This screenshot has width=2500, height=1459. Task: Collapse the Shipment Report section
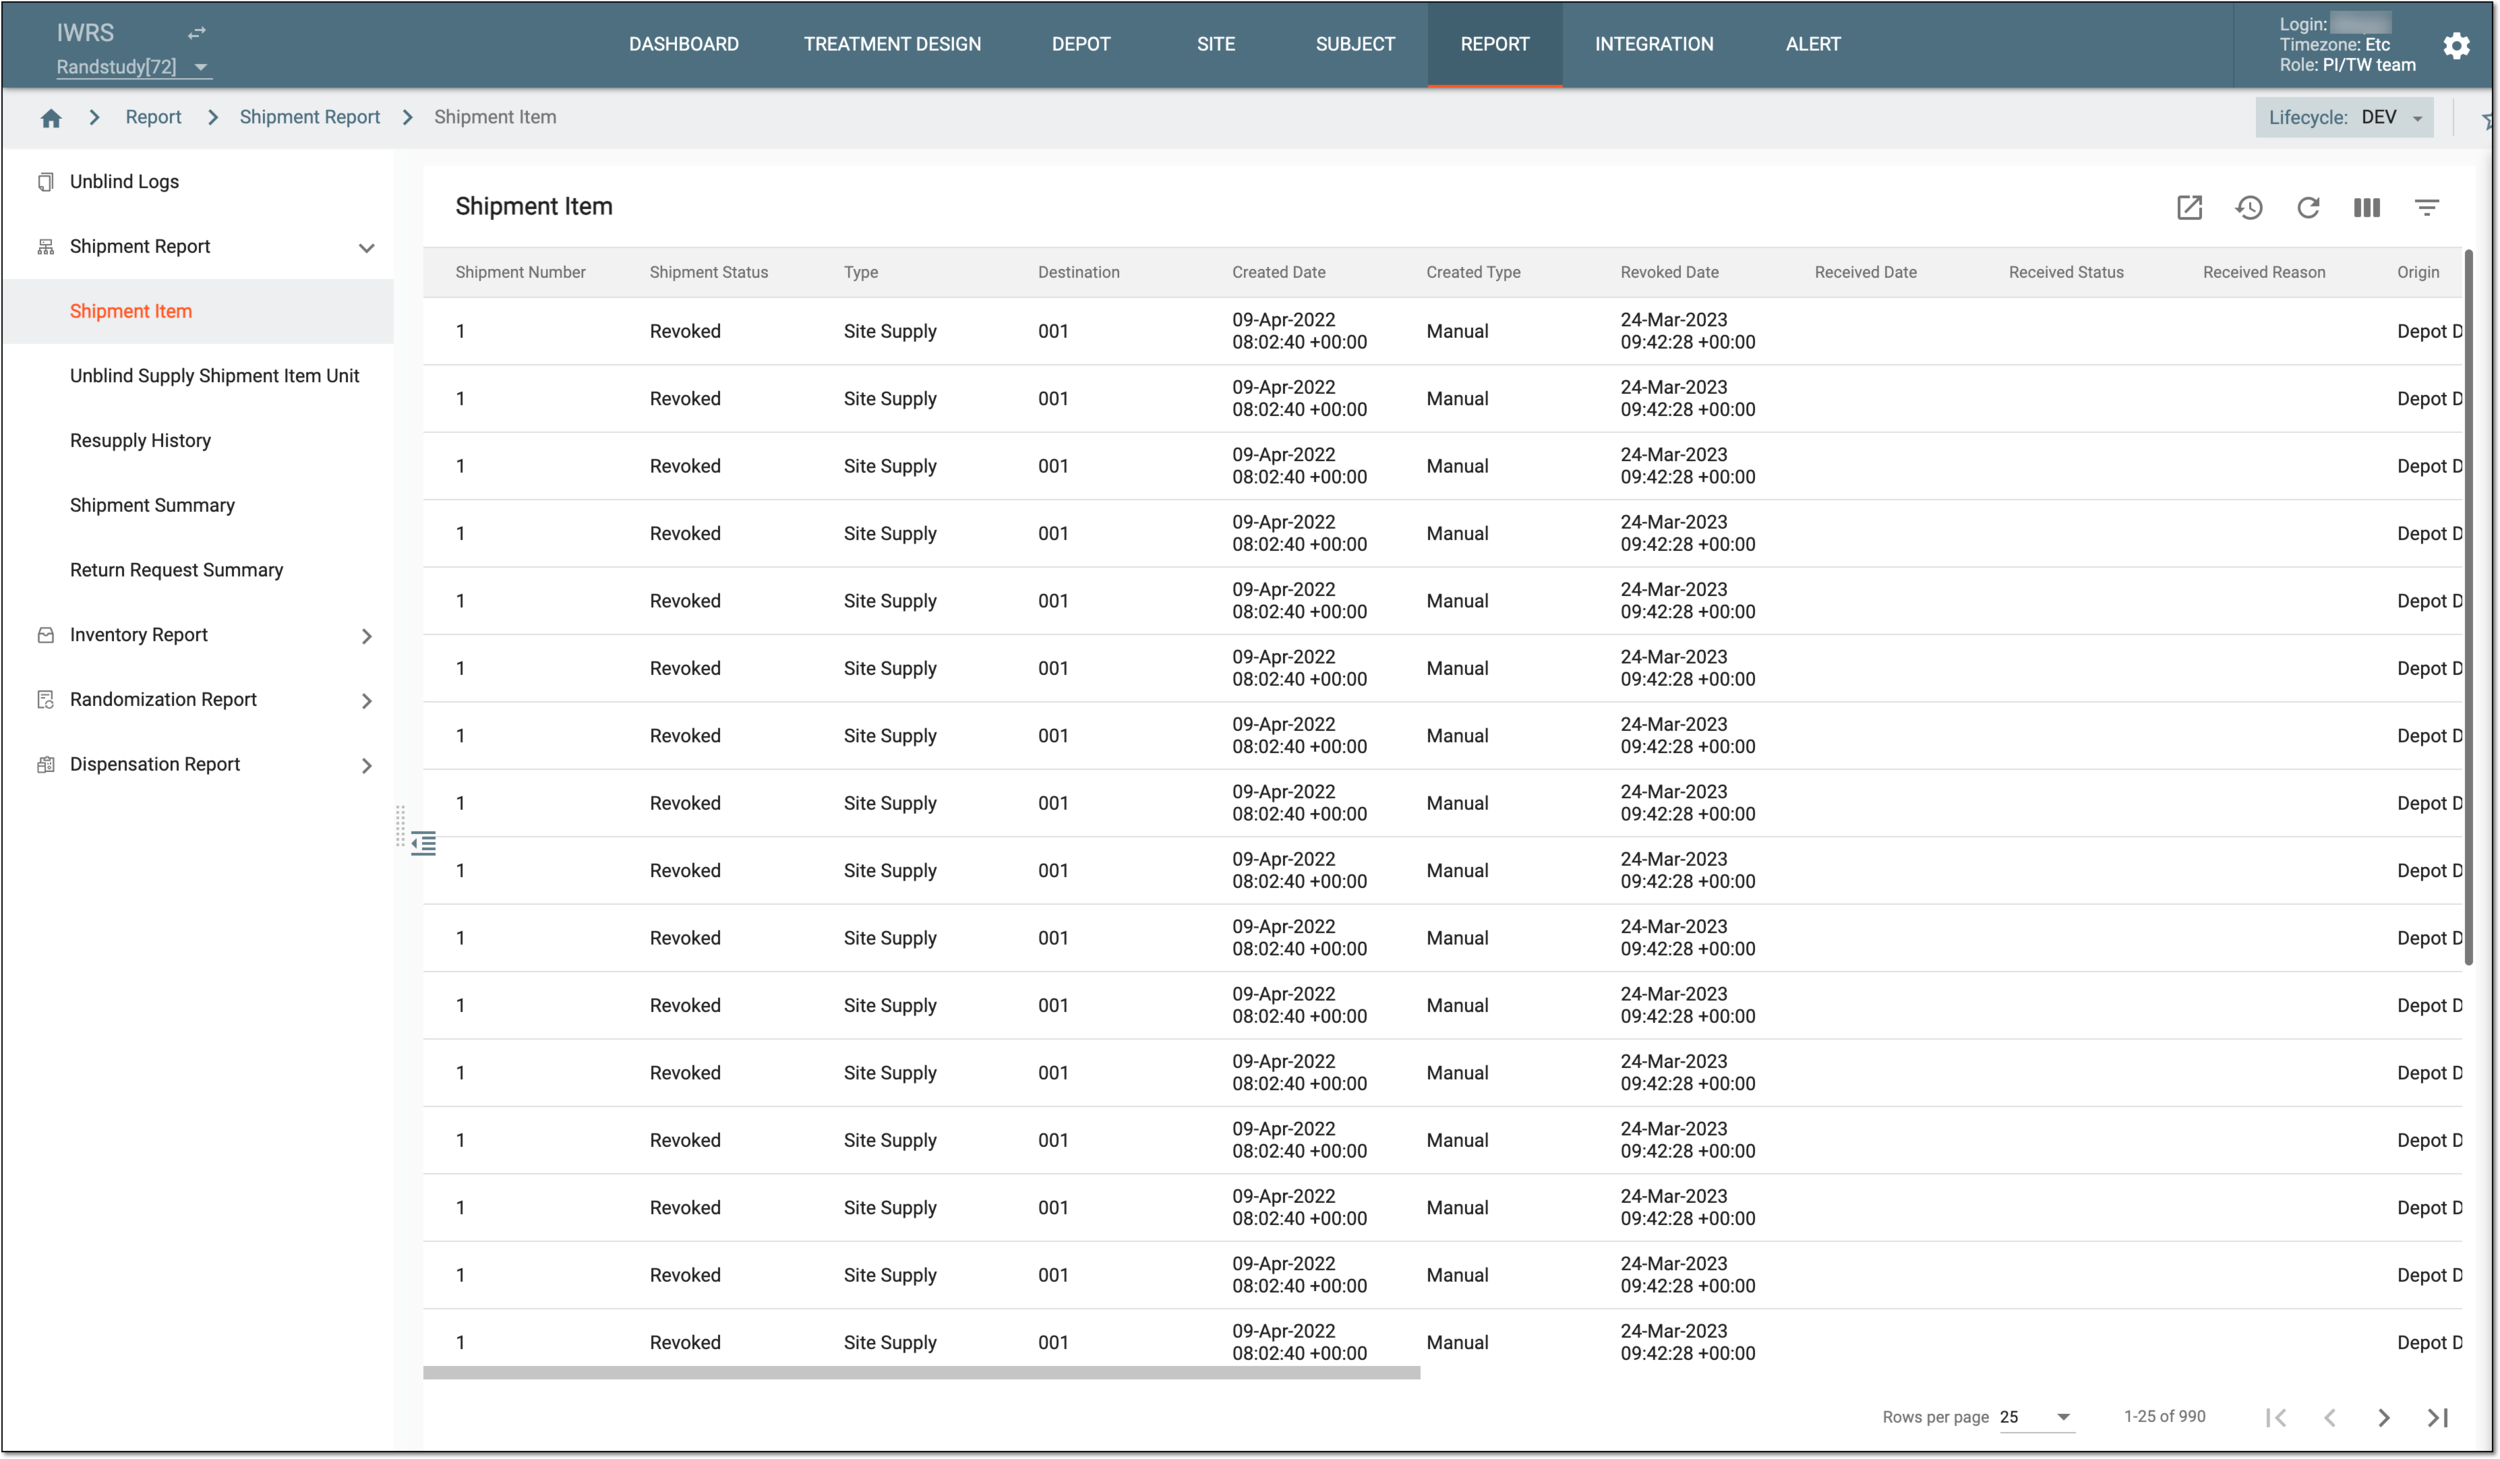pyautogui.click(x=367, y=248)
